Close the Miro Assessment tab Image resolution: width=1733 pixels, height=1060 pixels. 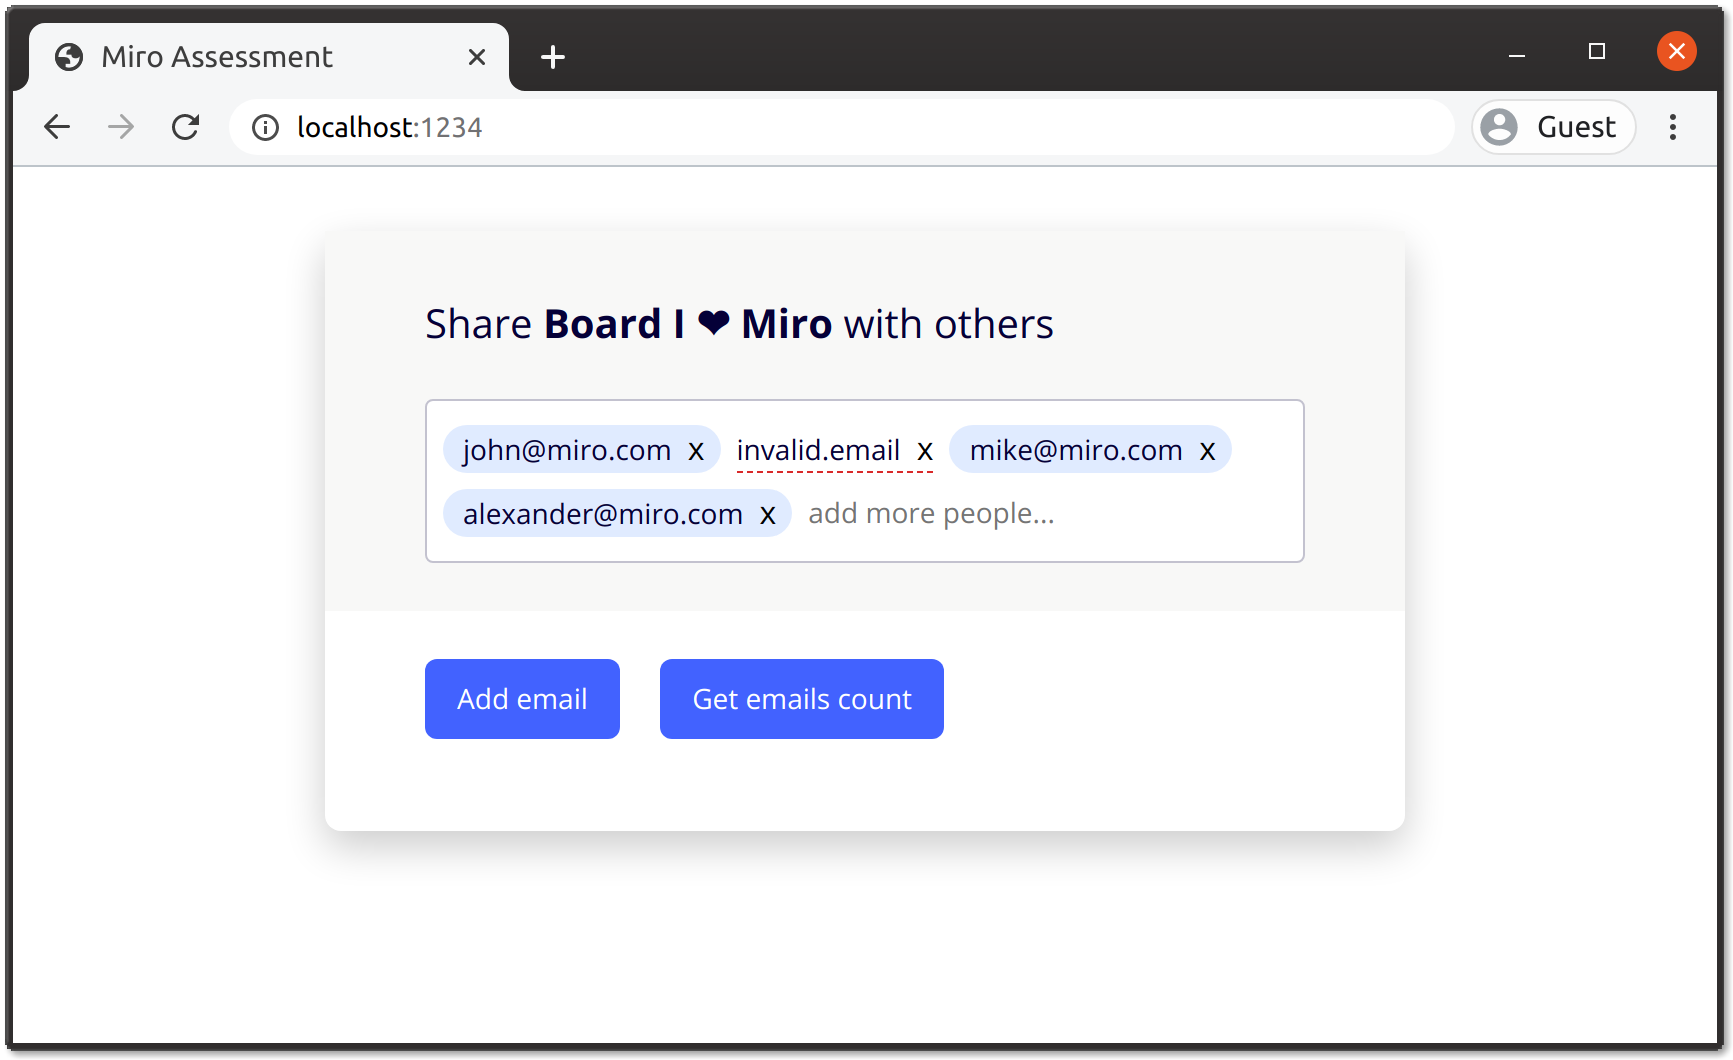(477, 57)
